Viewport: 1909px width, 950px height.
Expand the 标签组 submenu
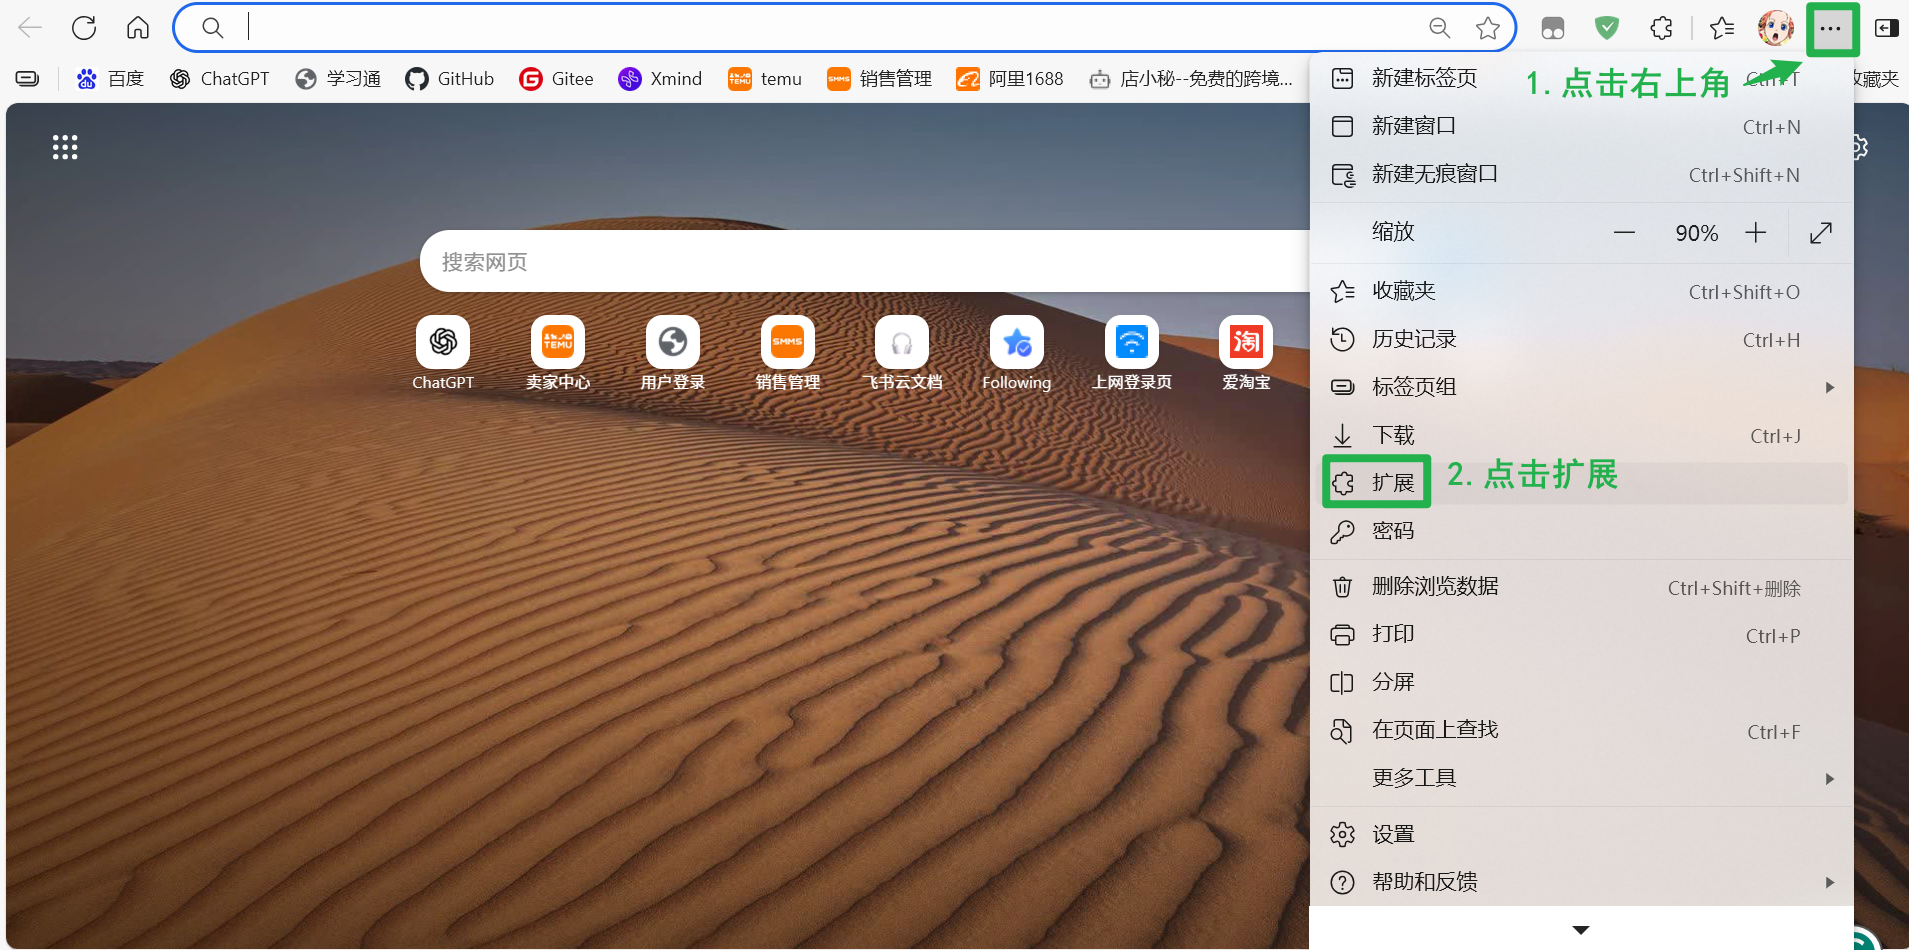[x=1415, y=387]
